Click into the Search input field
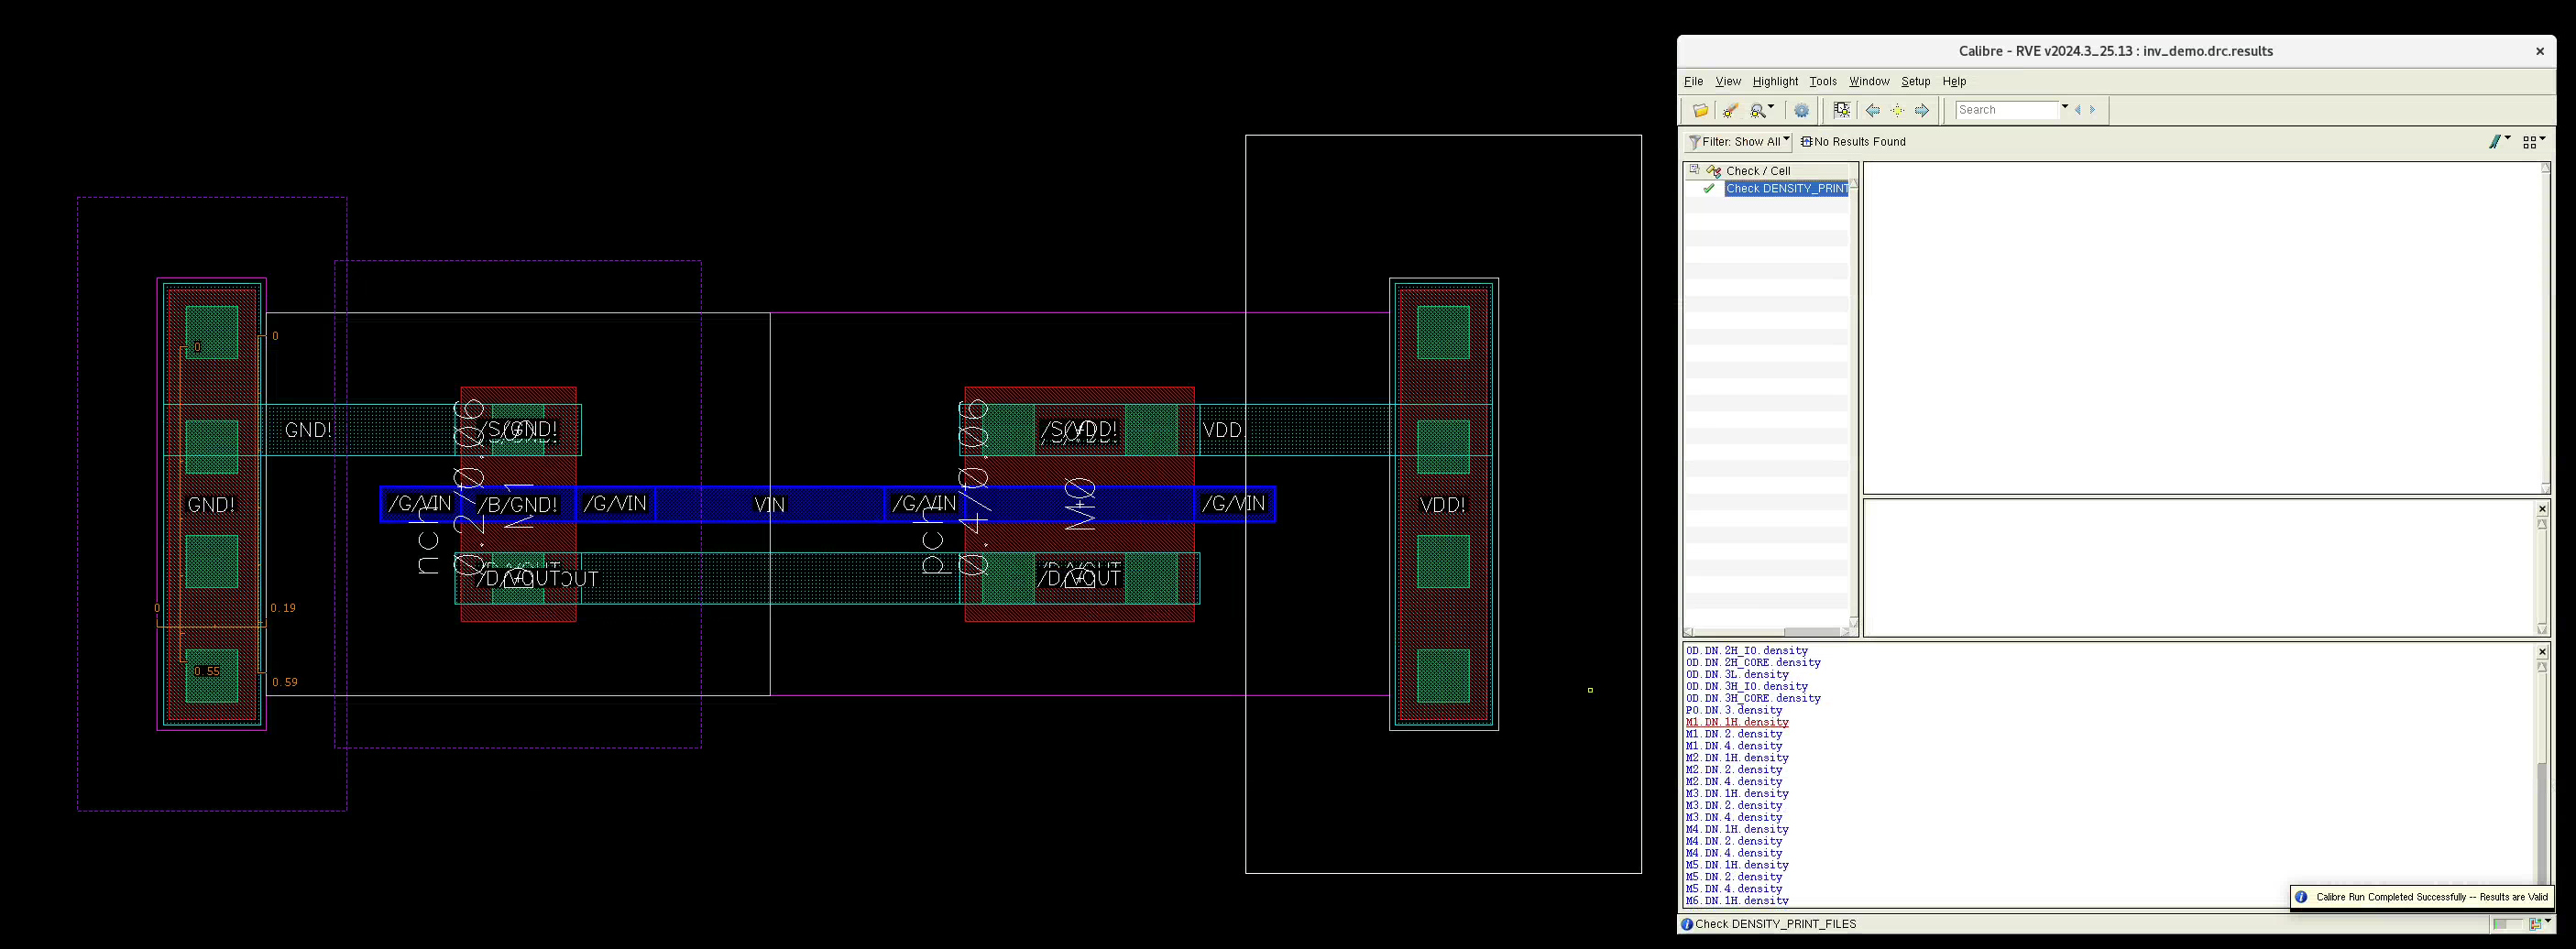 point(2007,110)
